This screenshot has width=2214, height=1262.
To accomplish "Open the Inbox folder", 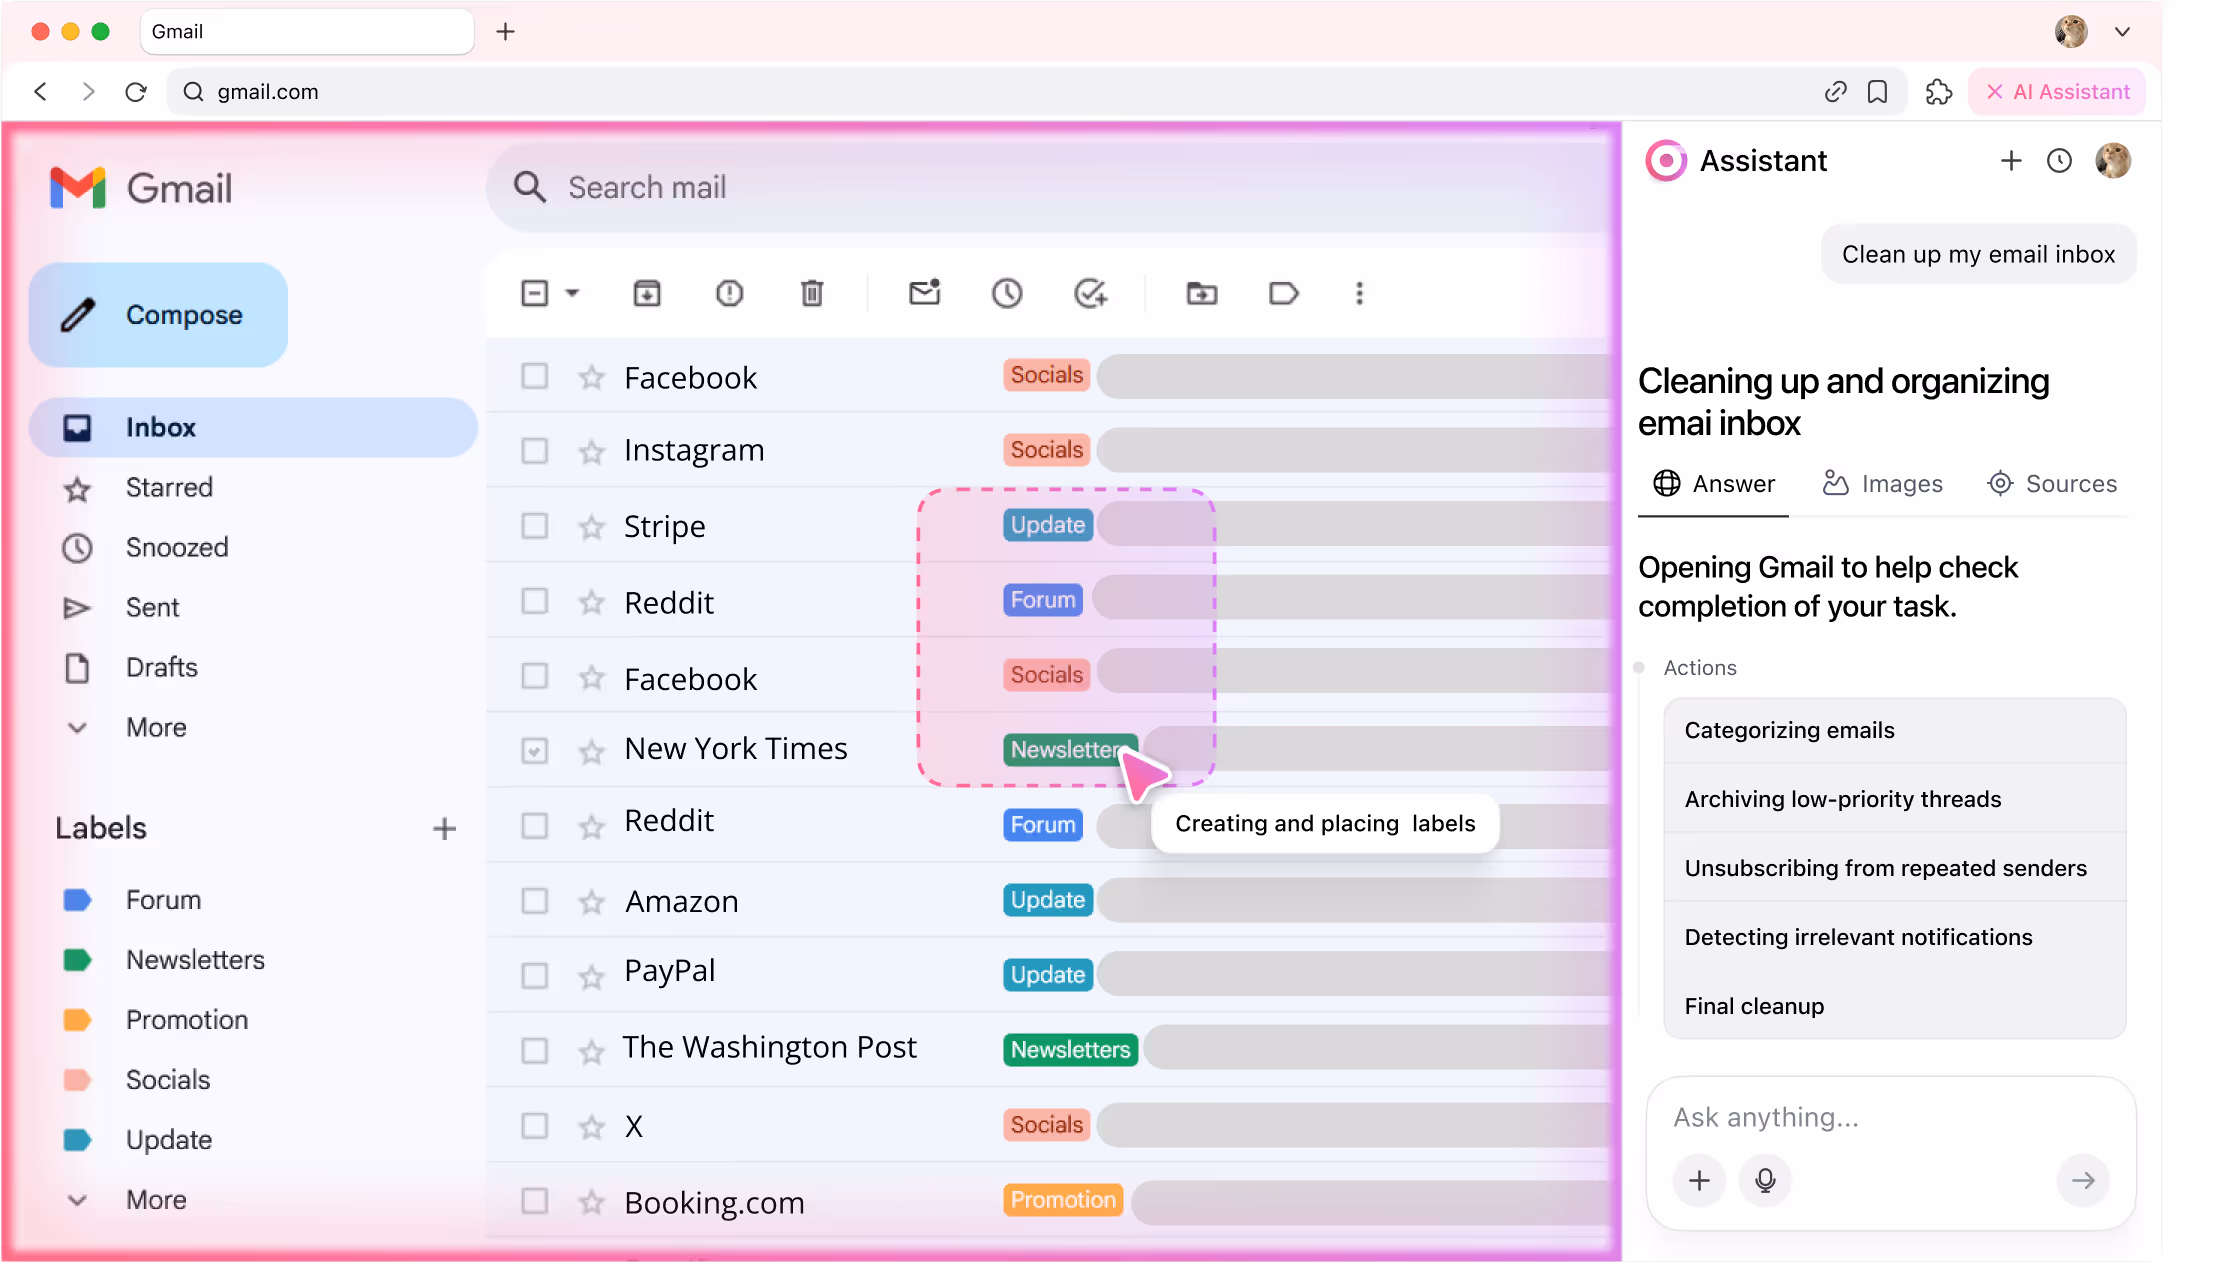I will [x=253, y=427].
